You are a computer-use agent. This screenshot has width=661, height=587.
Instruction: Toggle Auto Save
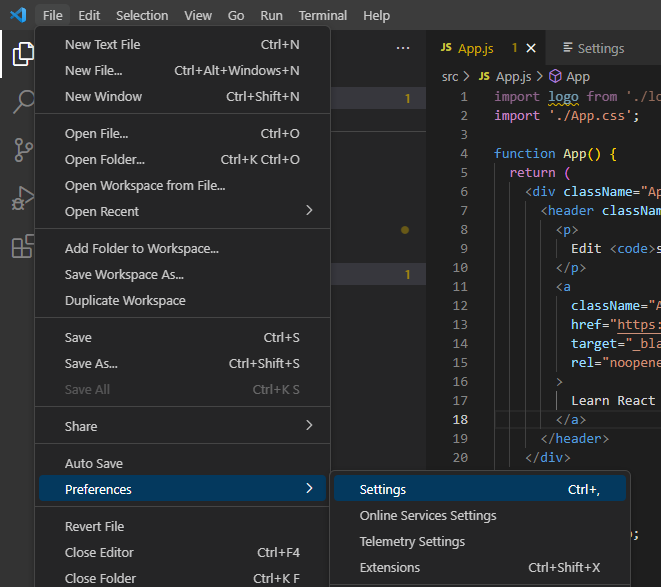click(182, 463)
